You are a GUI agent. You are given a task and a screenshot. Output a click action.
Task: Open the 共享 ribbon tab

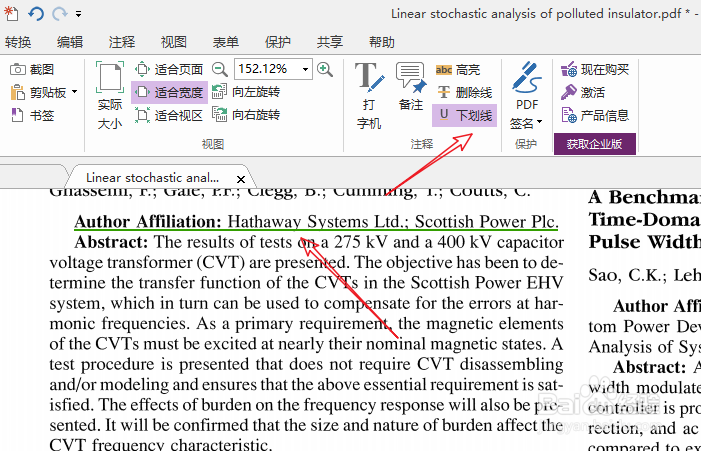(x=329, y=42)
